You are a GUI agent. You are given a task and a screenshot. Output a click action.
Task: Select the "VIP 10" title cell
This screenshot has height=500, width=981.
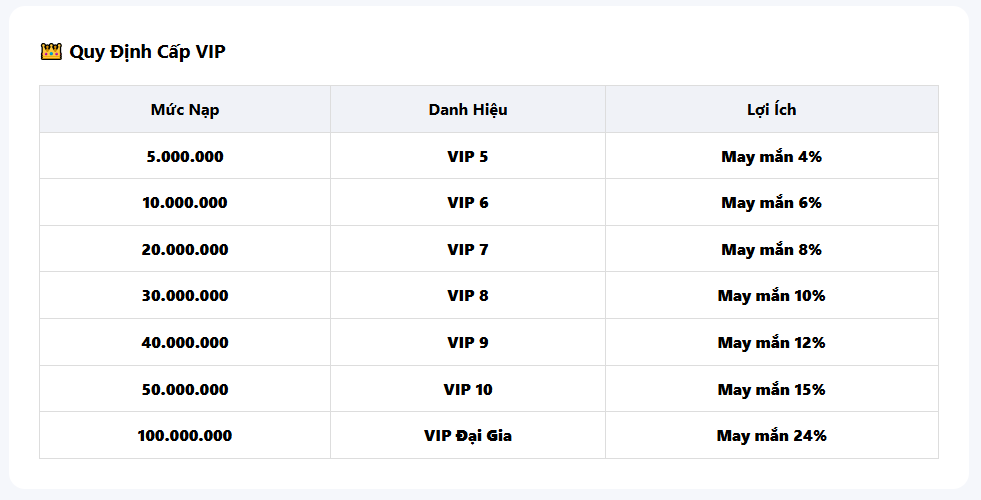468,390
